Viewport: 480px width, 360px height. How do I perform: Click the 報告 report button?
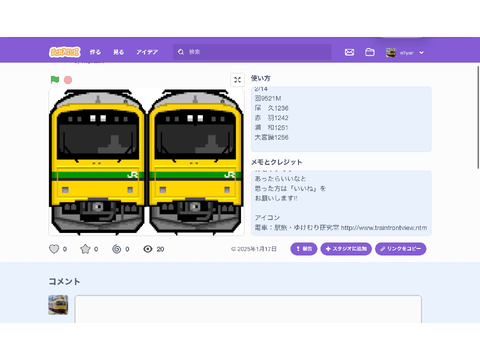pos(304,249)
